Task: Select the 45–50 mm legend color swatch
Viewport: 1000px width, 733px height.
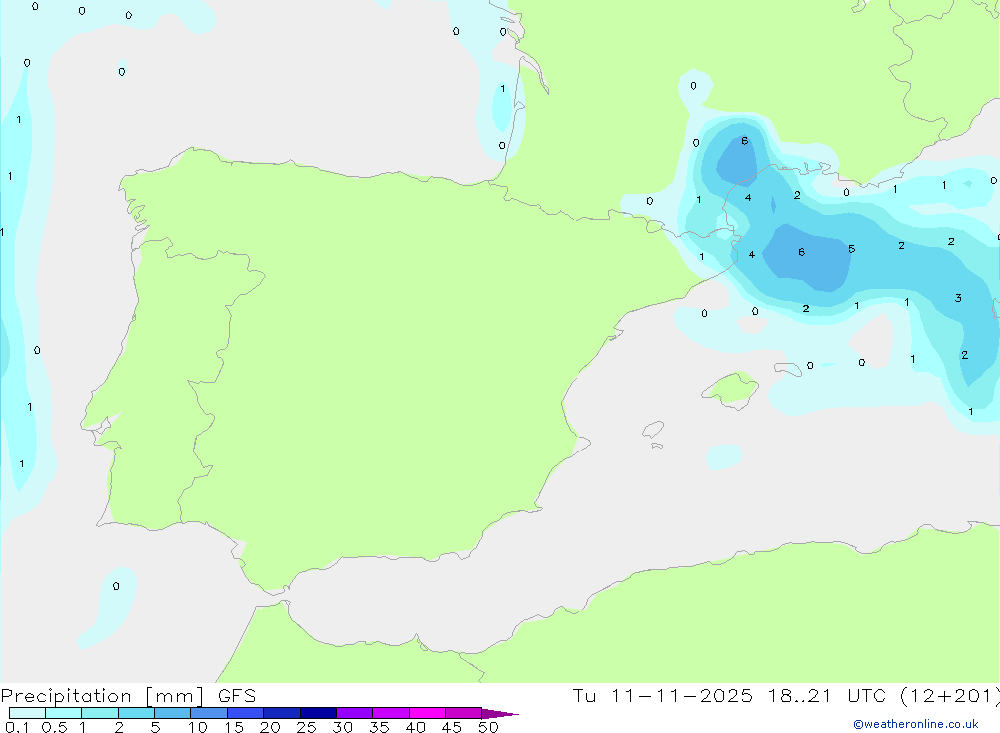Action: [464, 713]
